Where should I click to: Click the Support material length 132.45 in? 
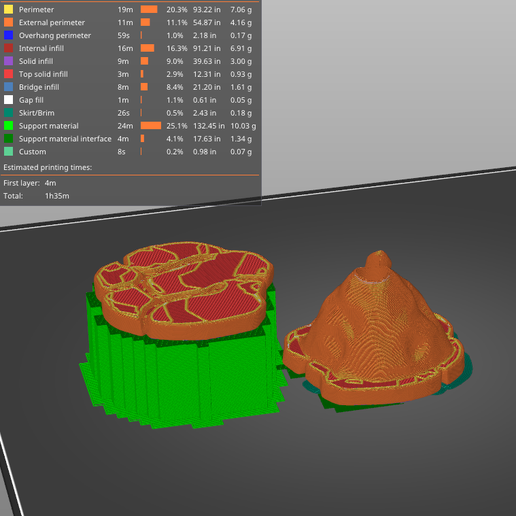click(209, 126)
